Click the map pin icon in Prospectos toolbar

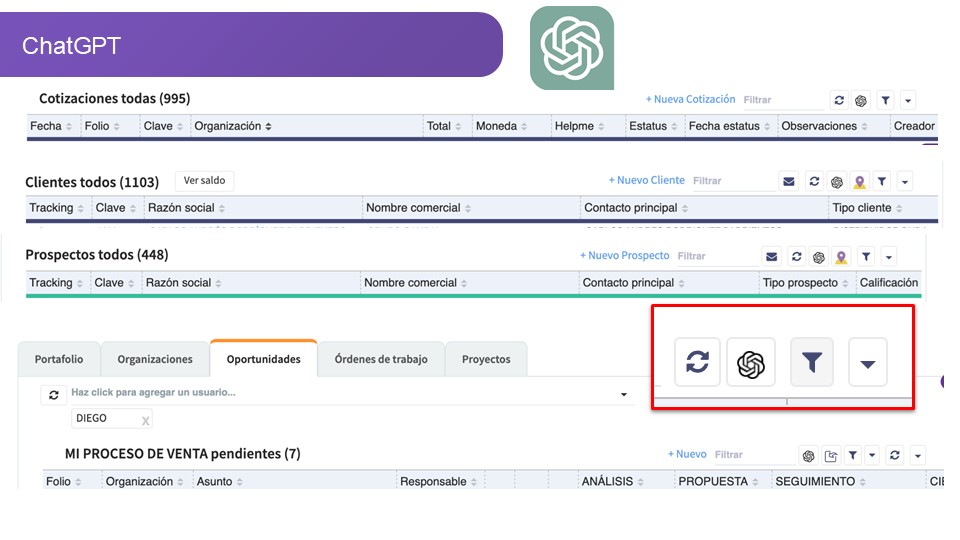841,257
